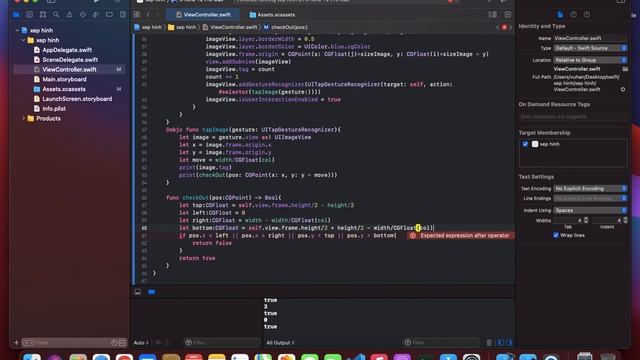Open the Location dropdown Relative to Group

[x=590, y=60]
